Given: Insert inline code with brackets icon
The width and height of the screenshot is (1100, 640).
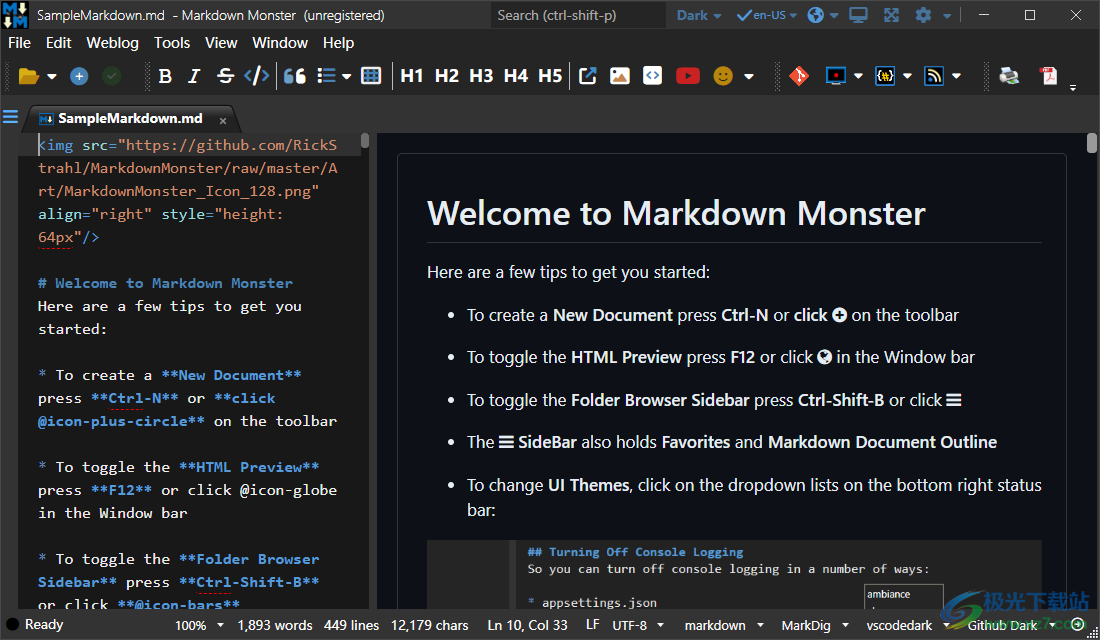Looking at the screenshot, I should tap(257, 76).
